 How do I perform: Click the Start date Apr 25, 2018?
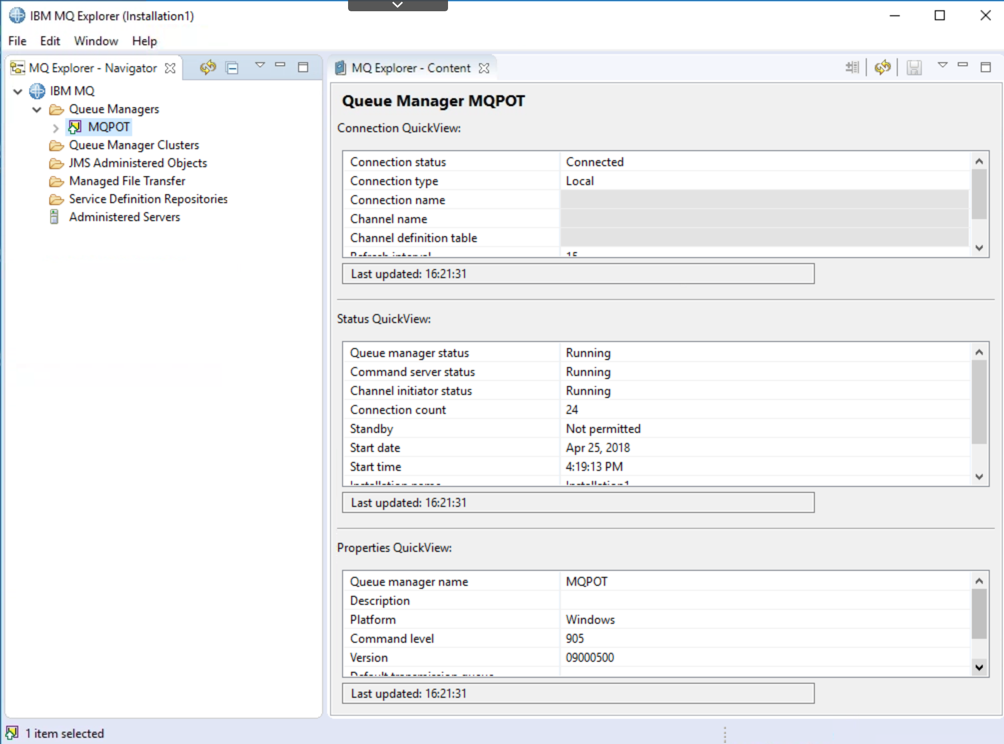pos(597,448)
